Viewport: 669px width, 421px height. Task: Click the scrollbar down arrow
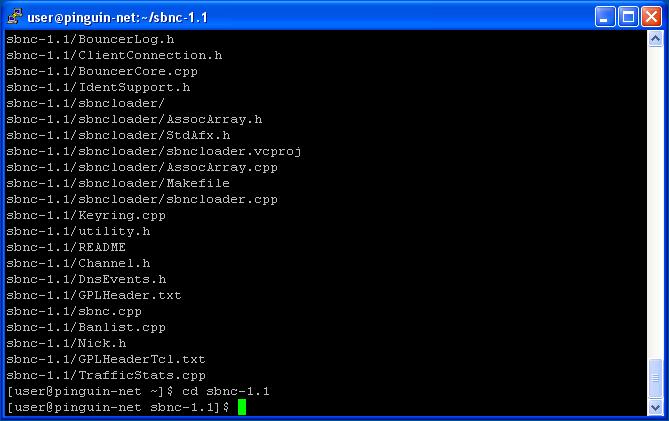click(655, 407)
